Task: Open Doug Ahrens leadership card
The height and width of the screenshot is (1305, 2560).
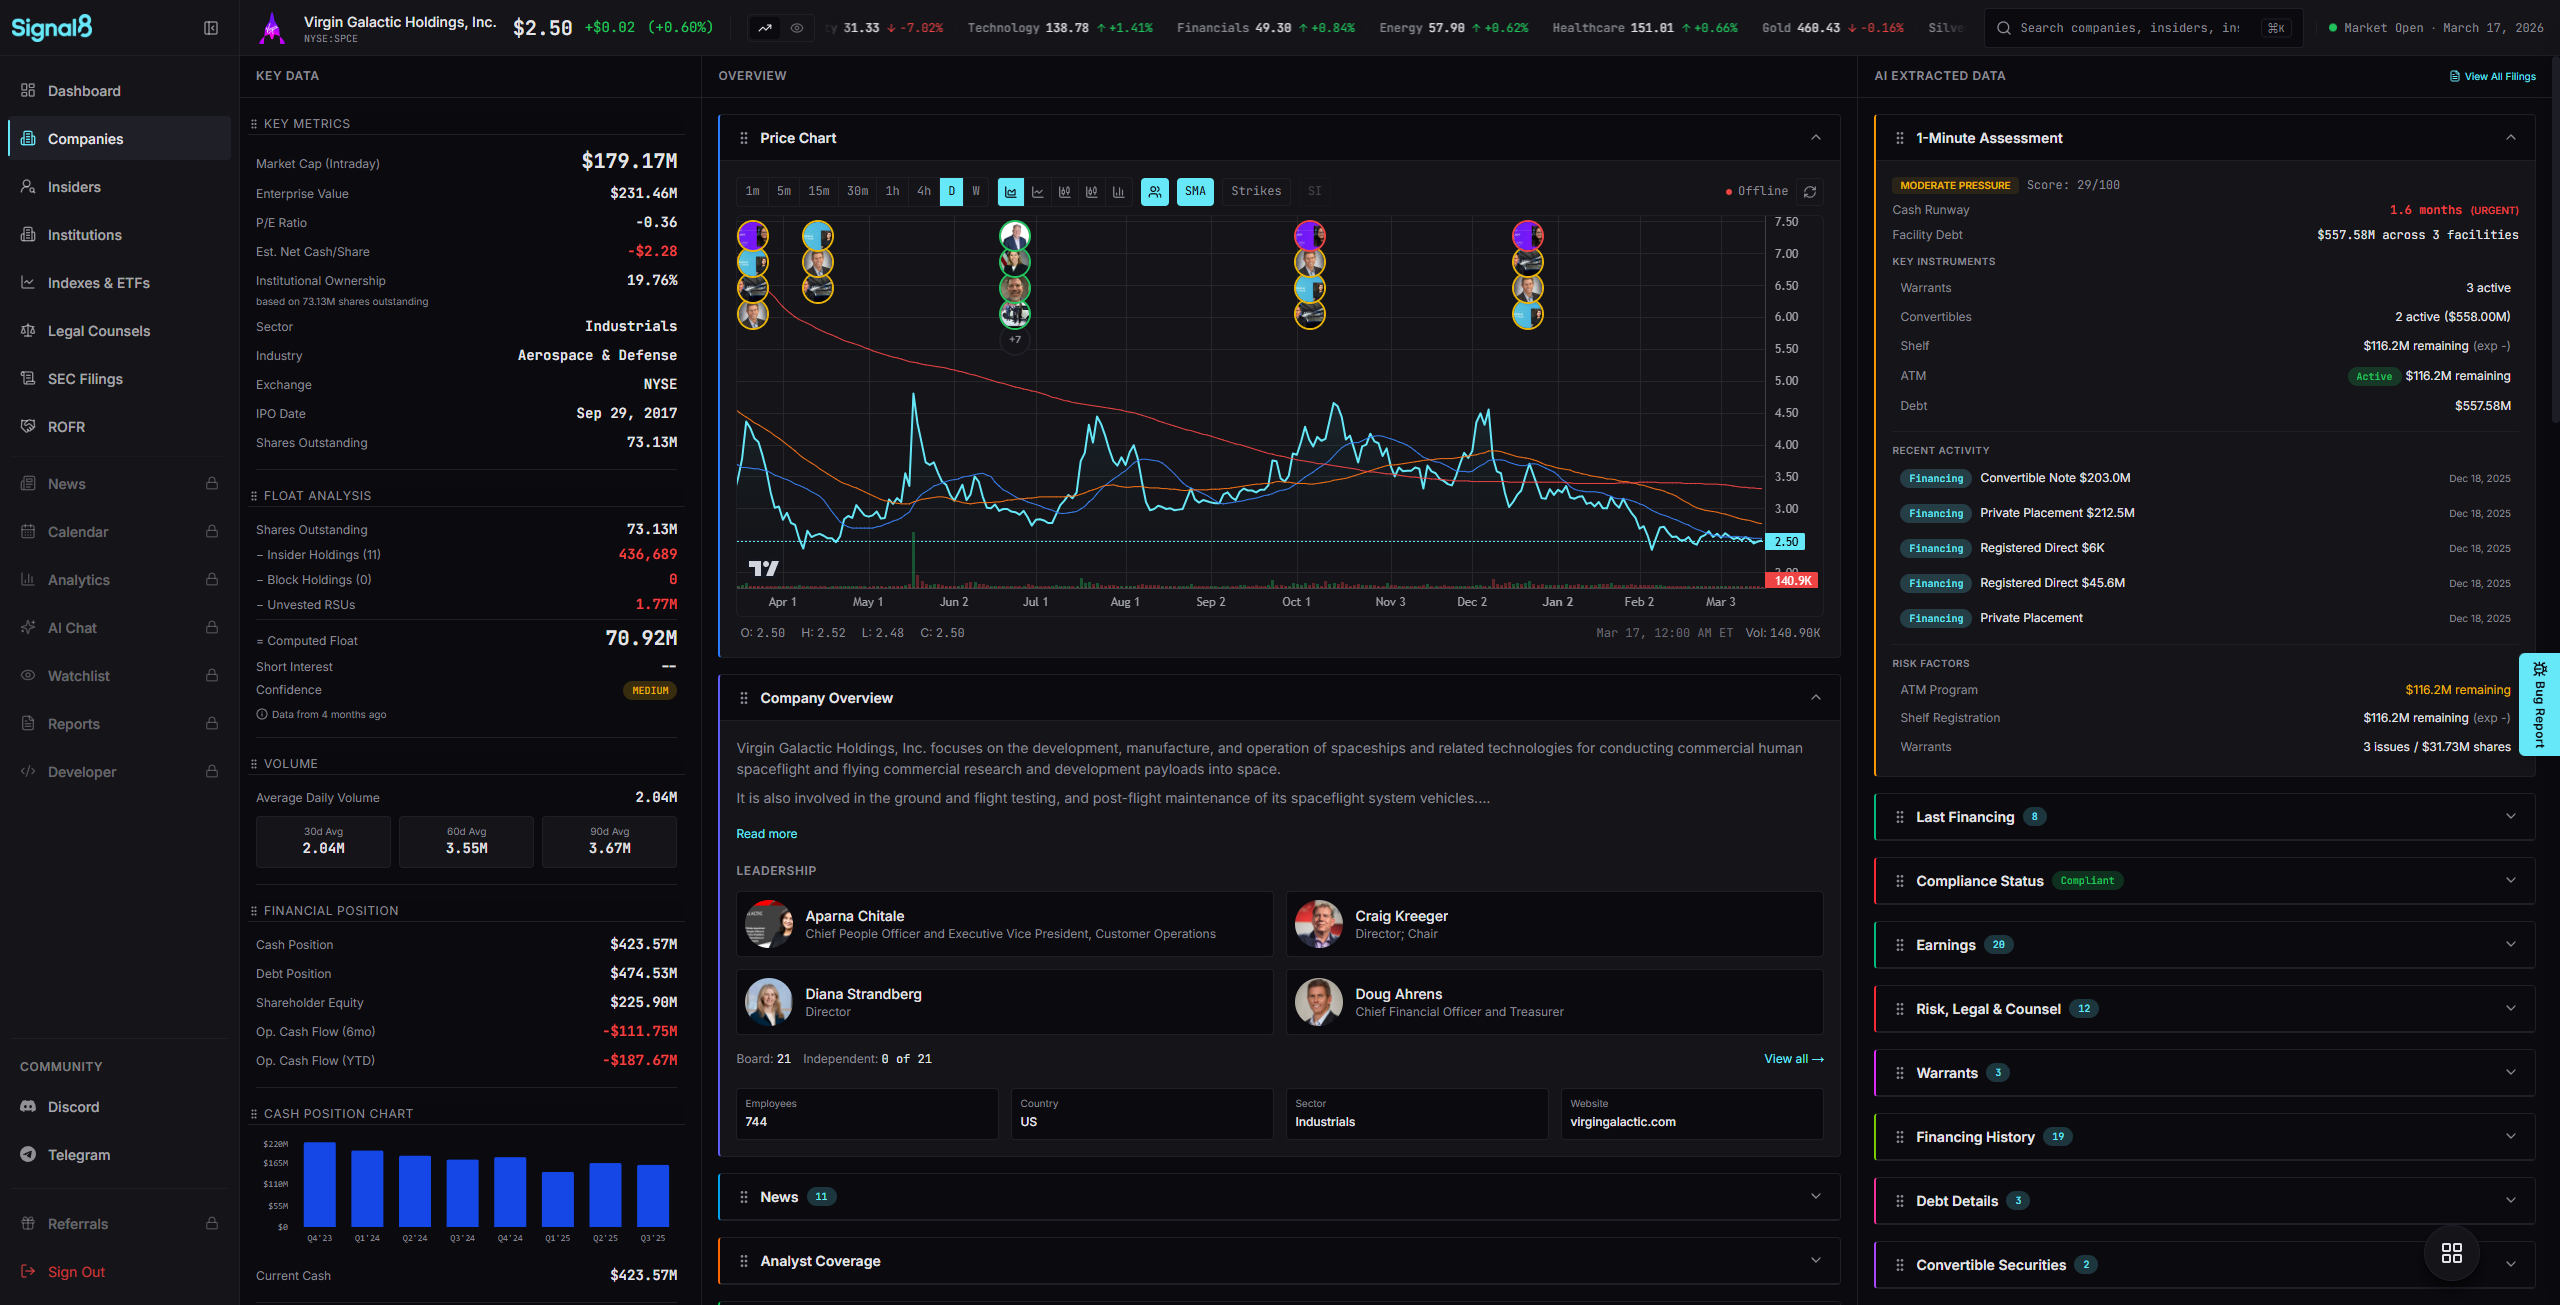Action: pyautogui.click(x=1555, y=1002)
